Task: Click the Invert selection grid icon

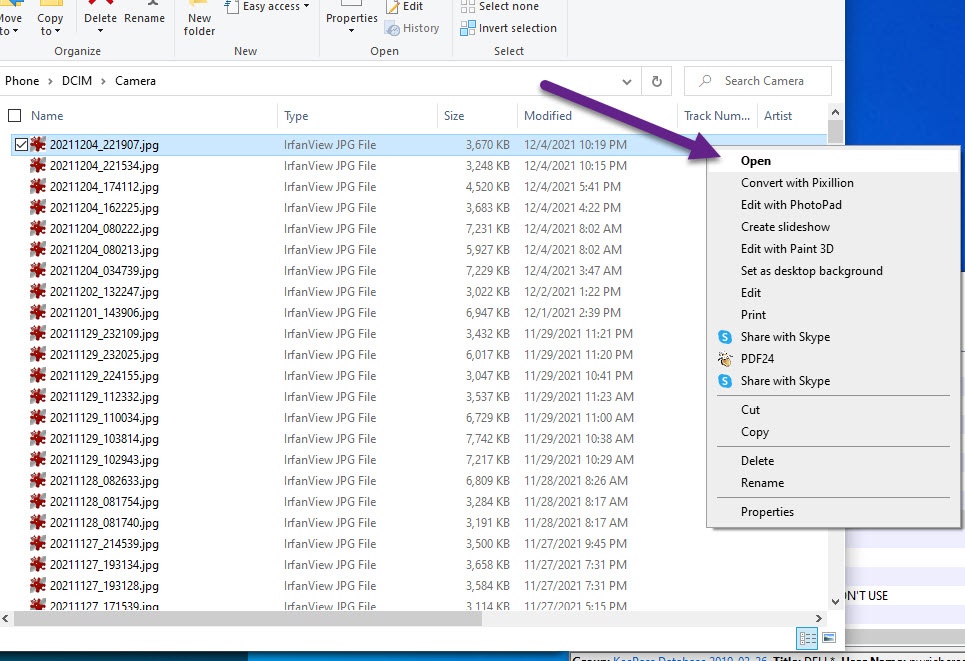Action: pyautogui.click(x=468, y=28)
